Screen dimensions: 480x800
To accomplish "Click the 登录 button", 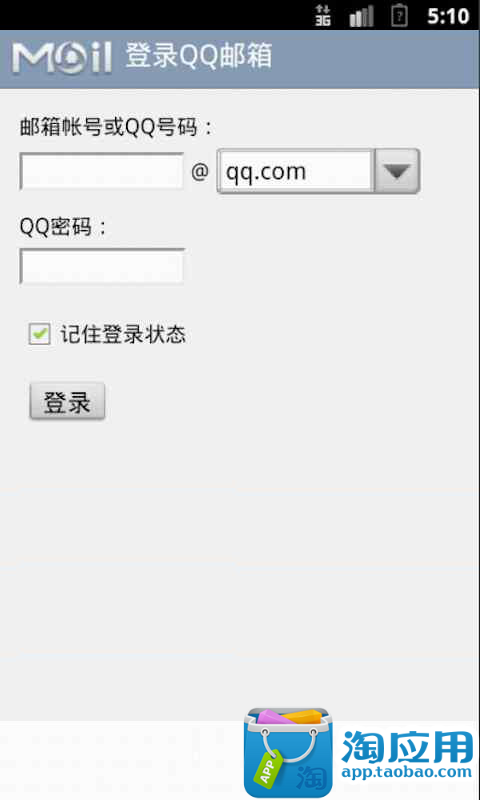I will pyautogui.click(x=67, y=402).
